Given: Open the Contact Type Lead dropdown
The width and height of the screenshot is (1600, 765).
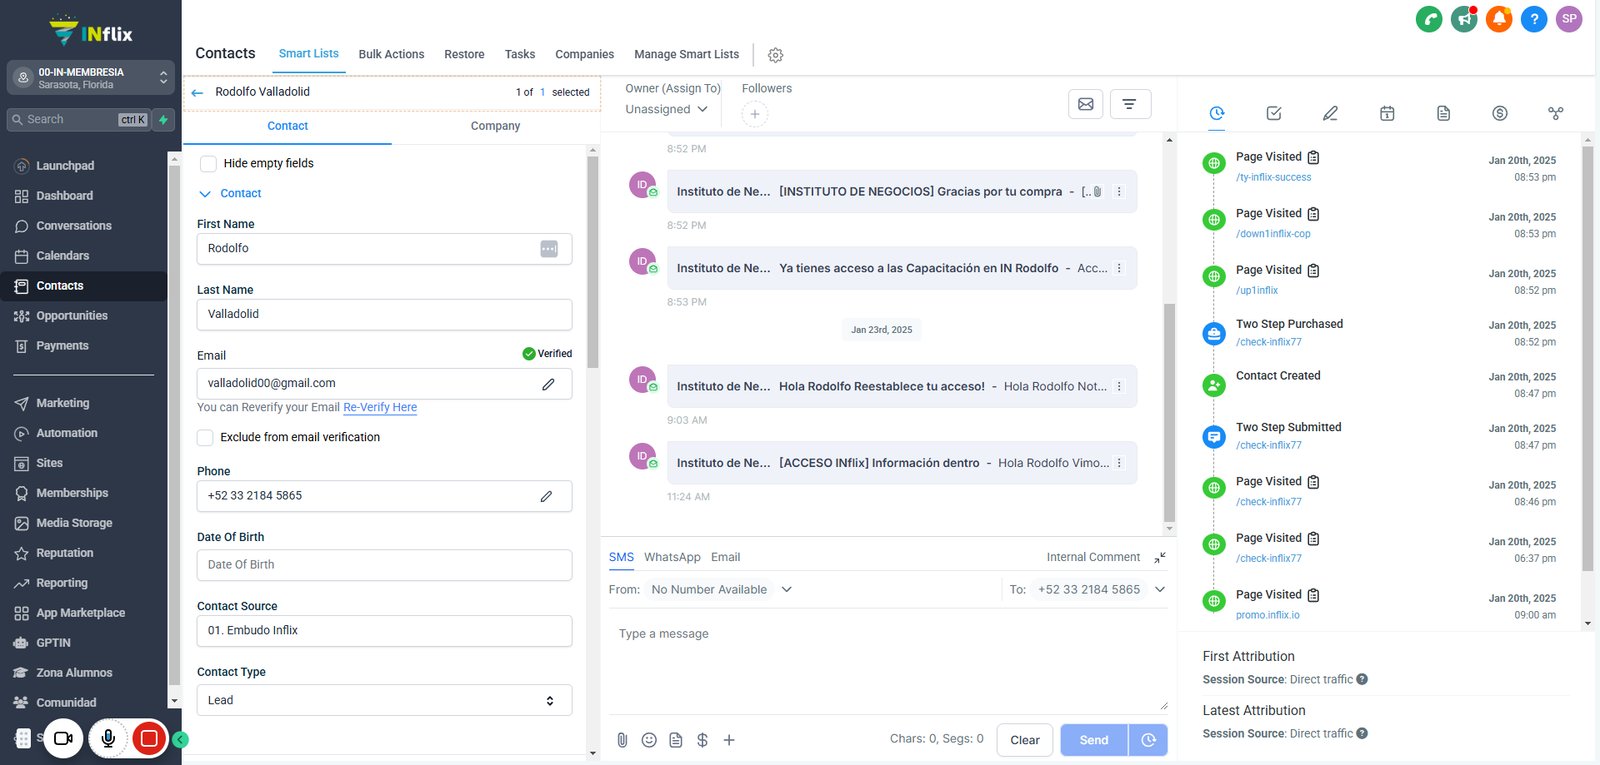Looking at the screenshot, I should pyautogui.click(x=384, y=700).
